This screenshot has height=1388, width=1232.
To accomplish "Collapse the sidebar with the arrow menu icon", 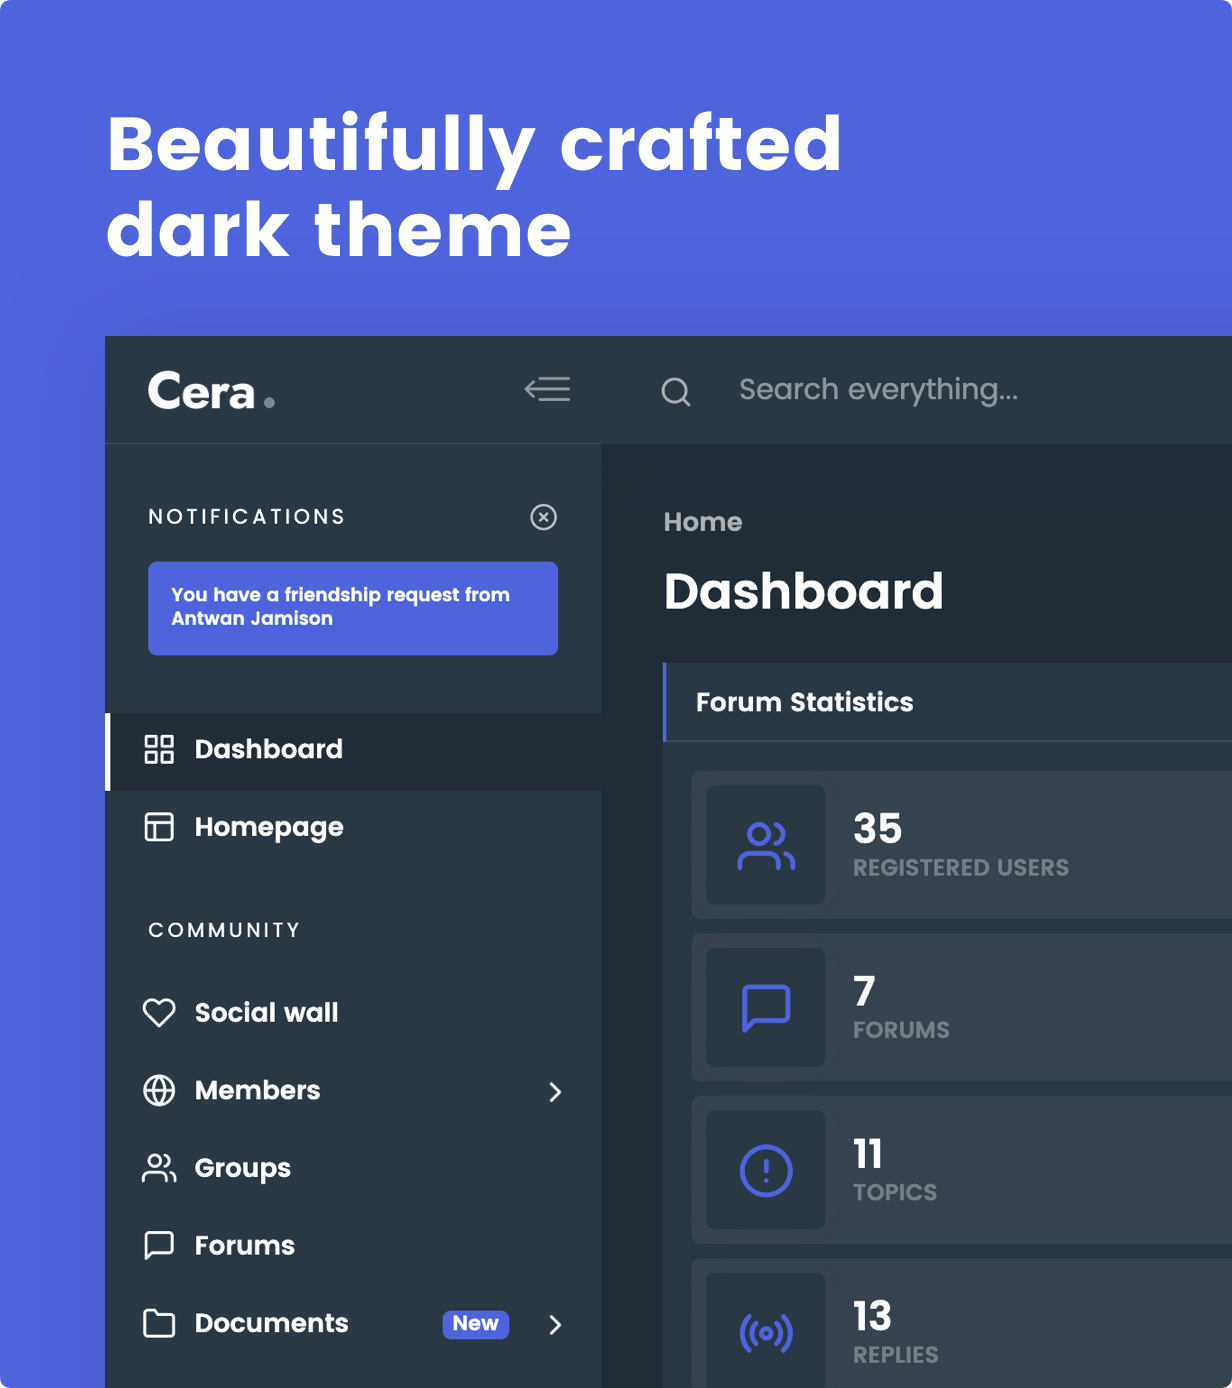I will [x=547, y=389].
